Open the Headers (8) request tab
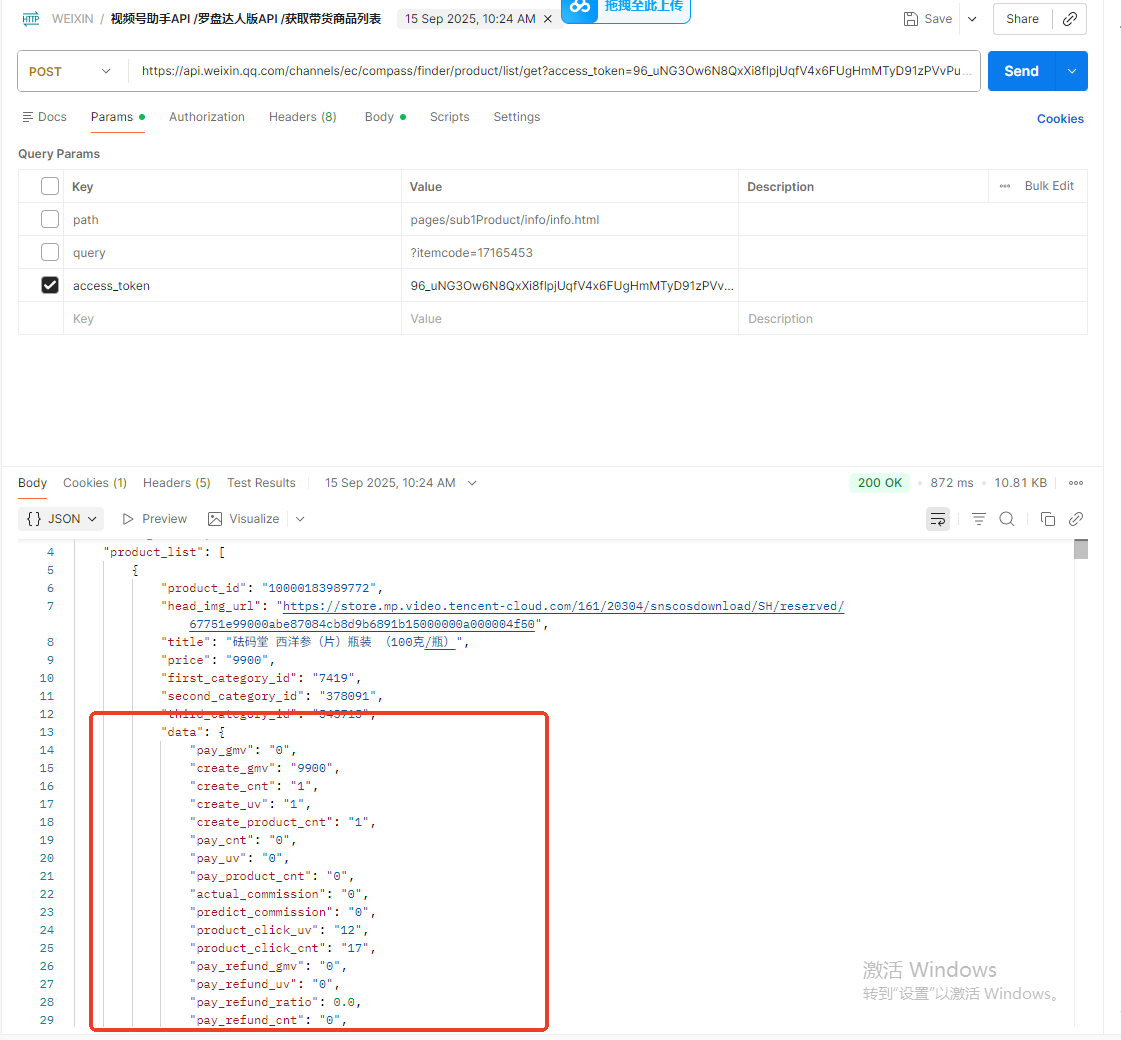The image size is (1121, 1040). pos(302,117)
